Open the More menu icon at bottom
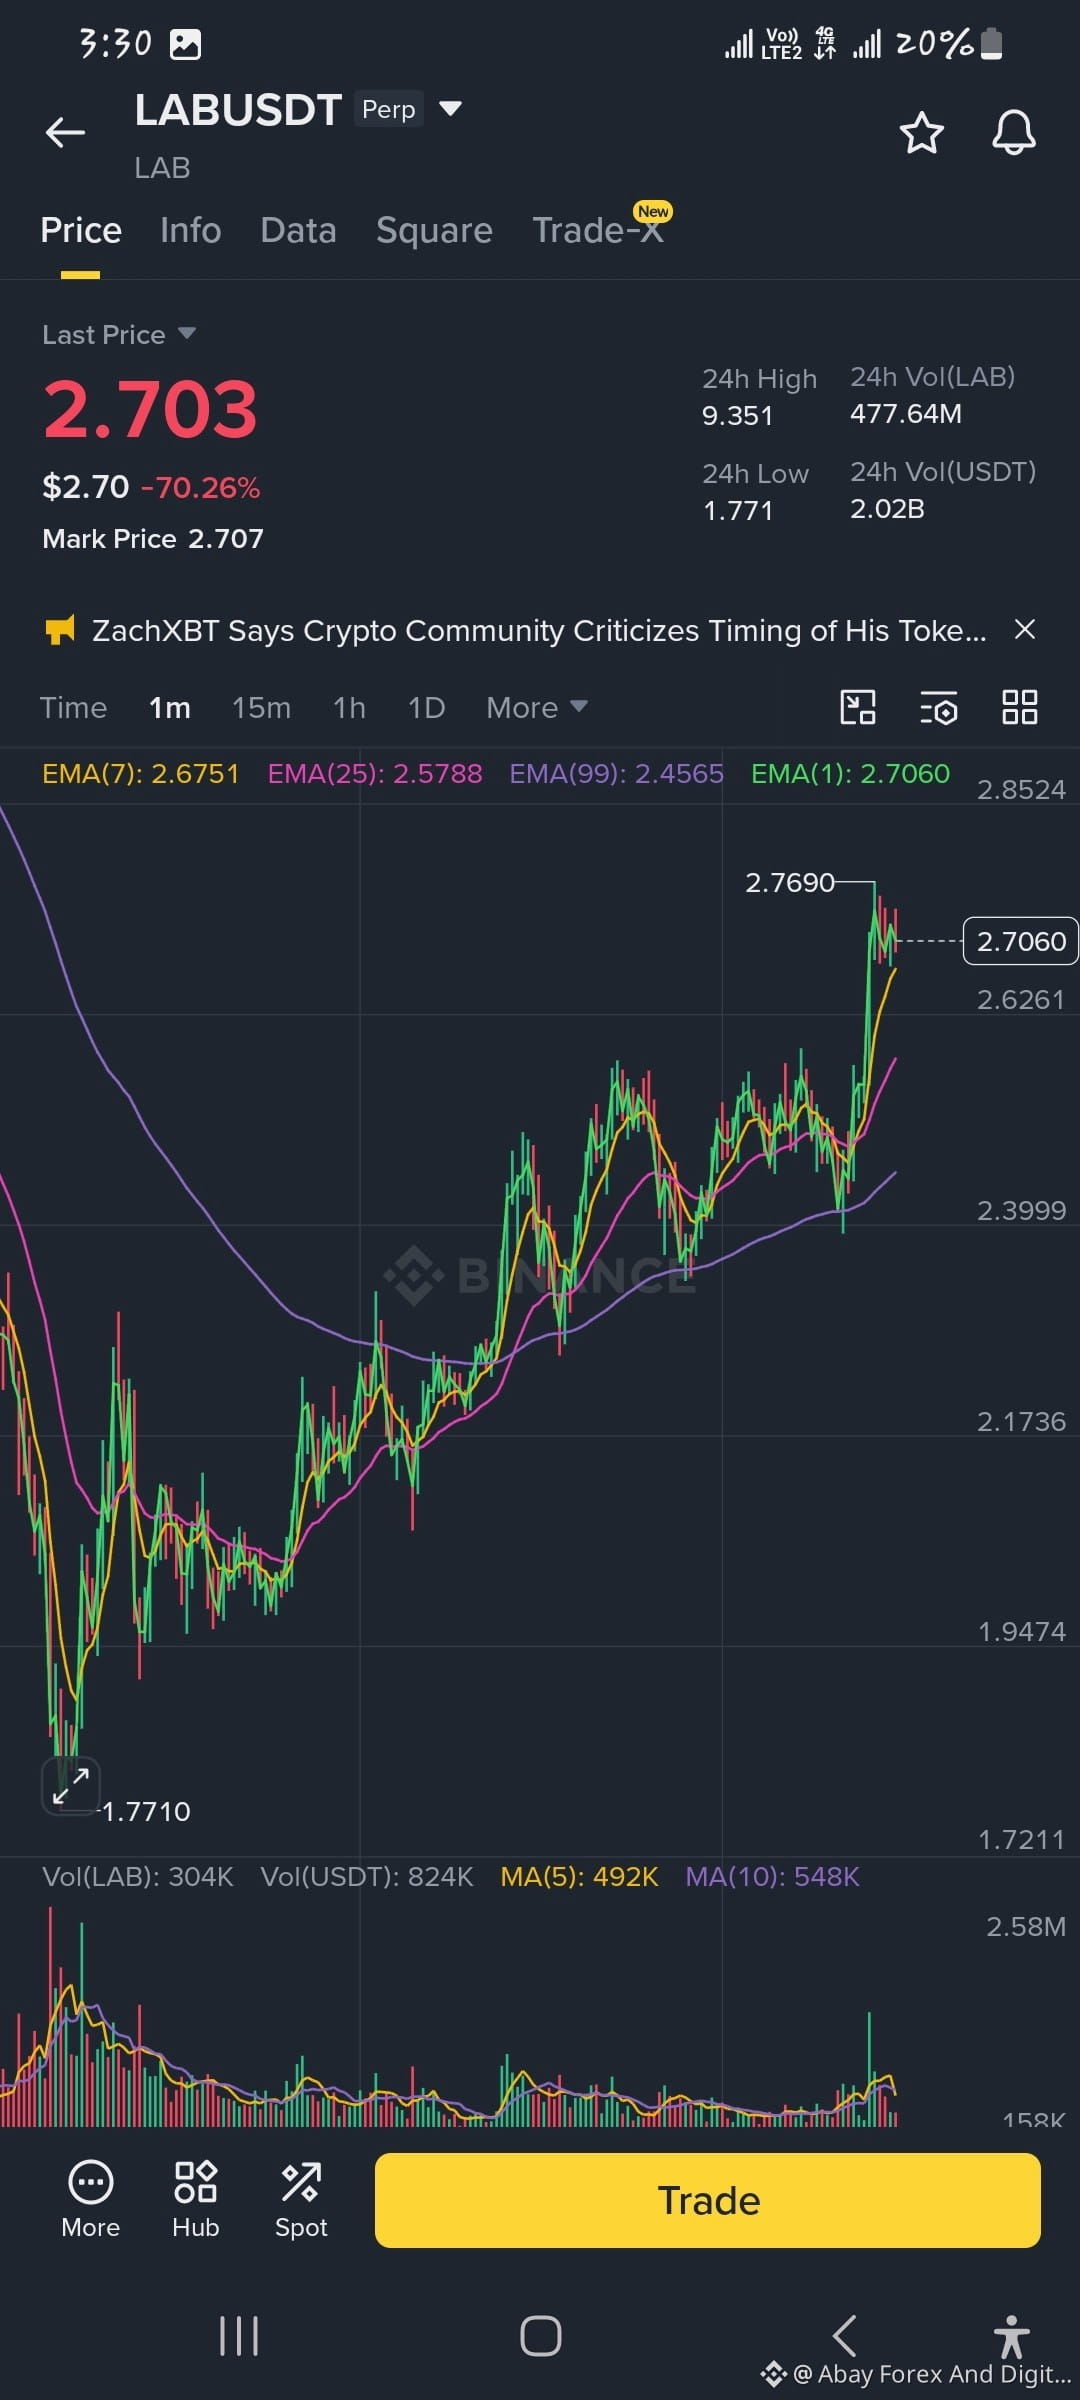Screen dimensions: 1080x2400 90,2199
